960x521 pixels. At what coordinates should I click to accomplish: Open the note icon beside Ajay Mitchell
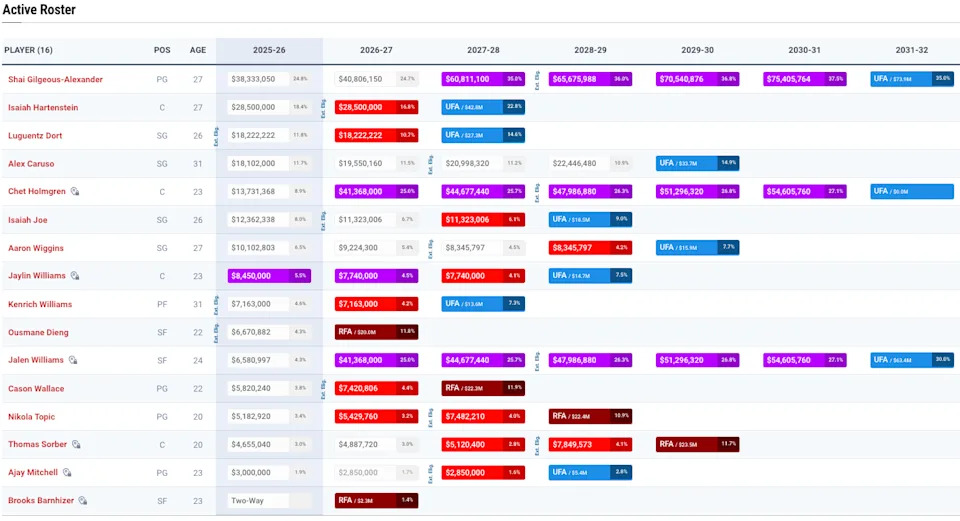coord(67,473)
